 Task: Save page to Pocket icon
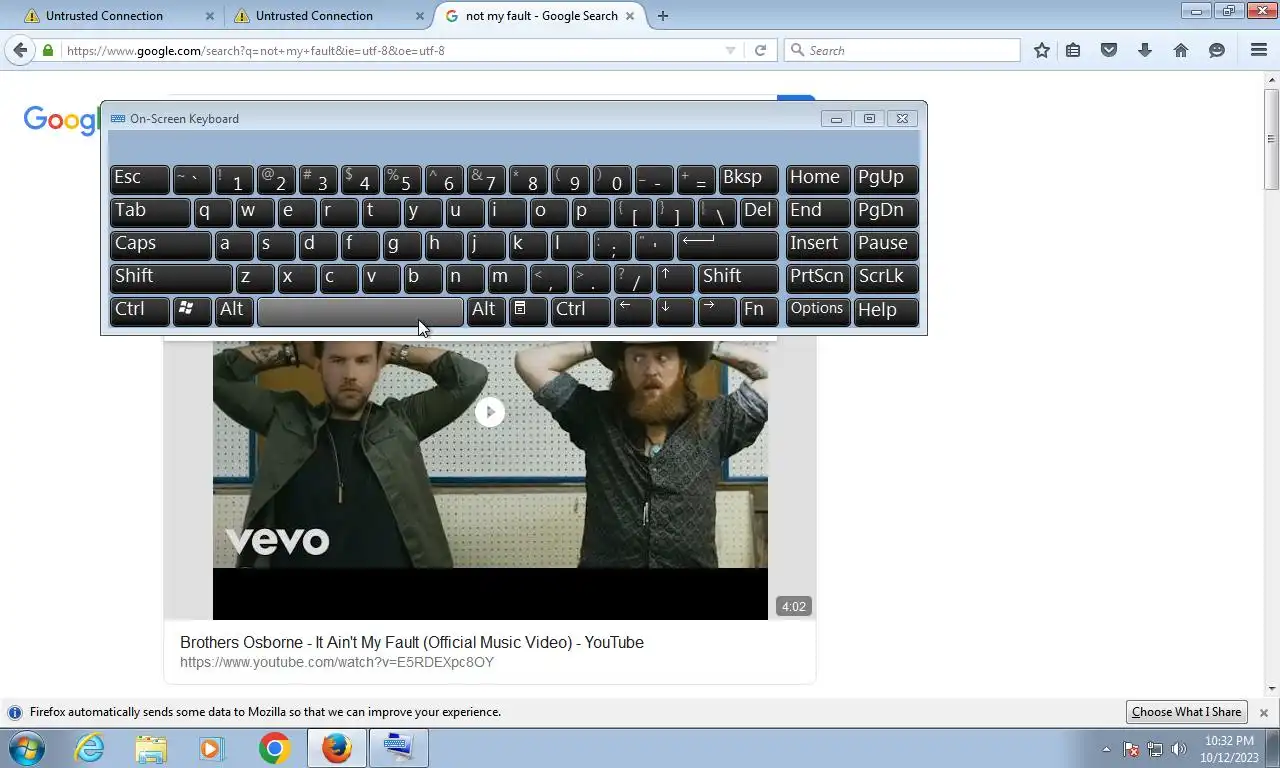coord(1109,50)
